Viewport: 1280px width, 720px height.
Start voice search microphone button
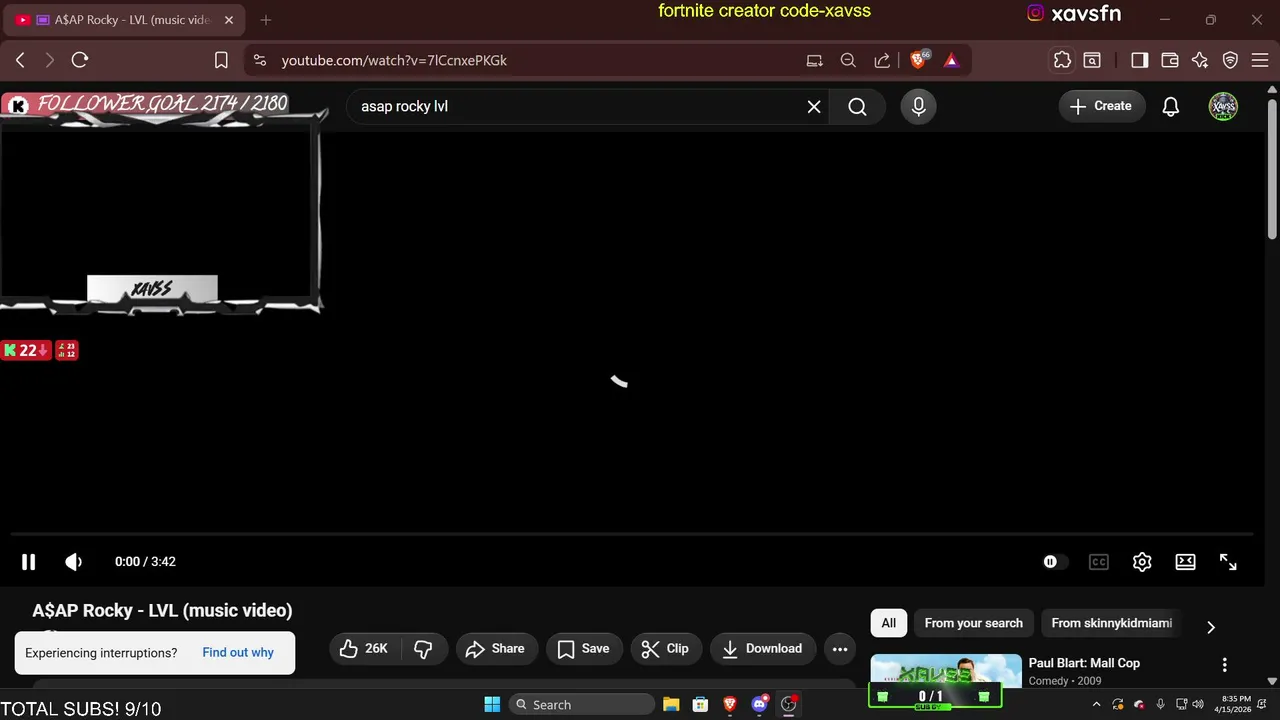pos(918,106)
